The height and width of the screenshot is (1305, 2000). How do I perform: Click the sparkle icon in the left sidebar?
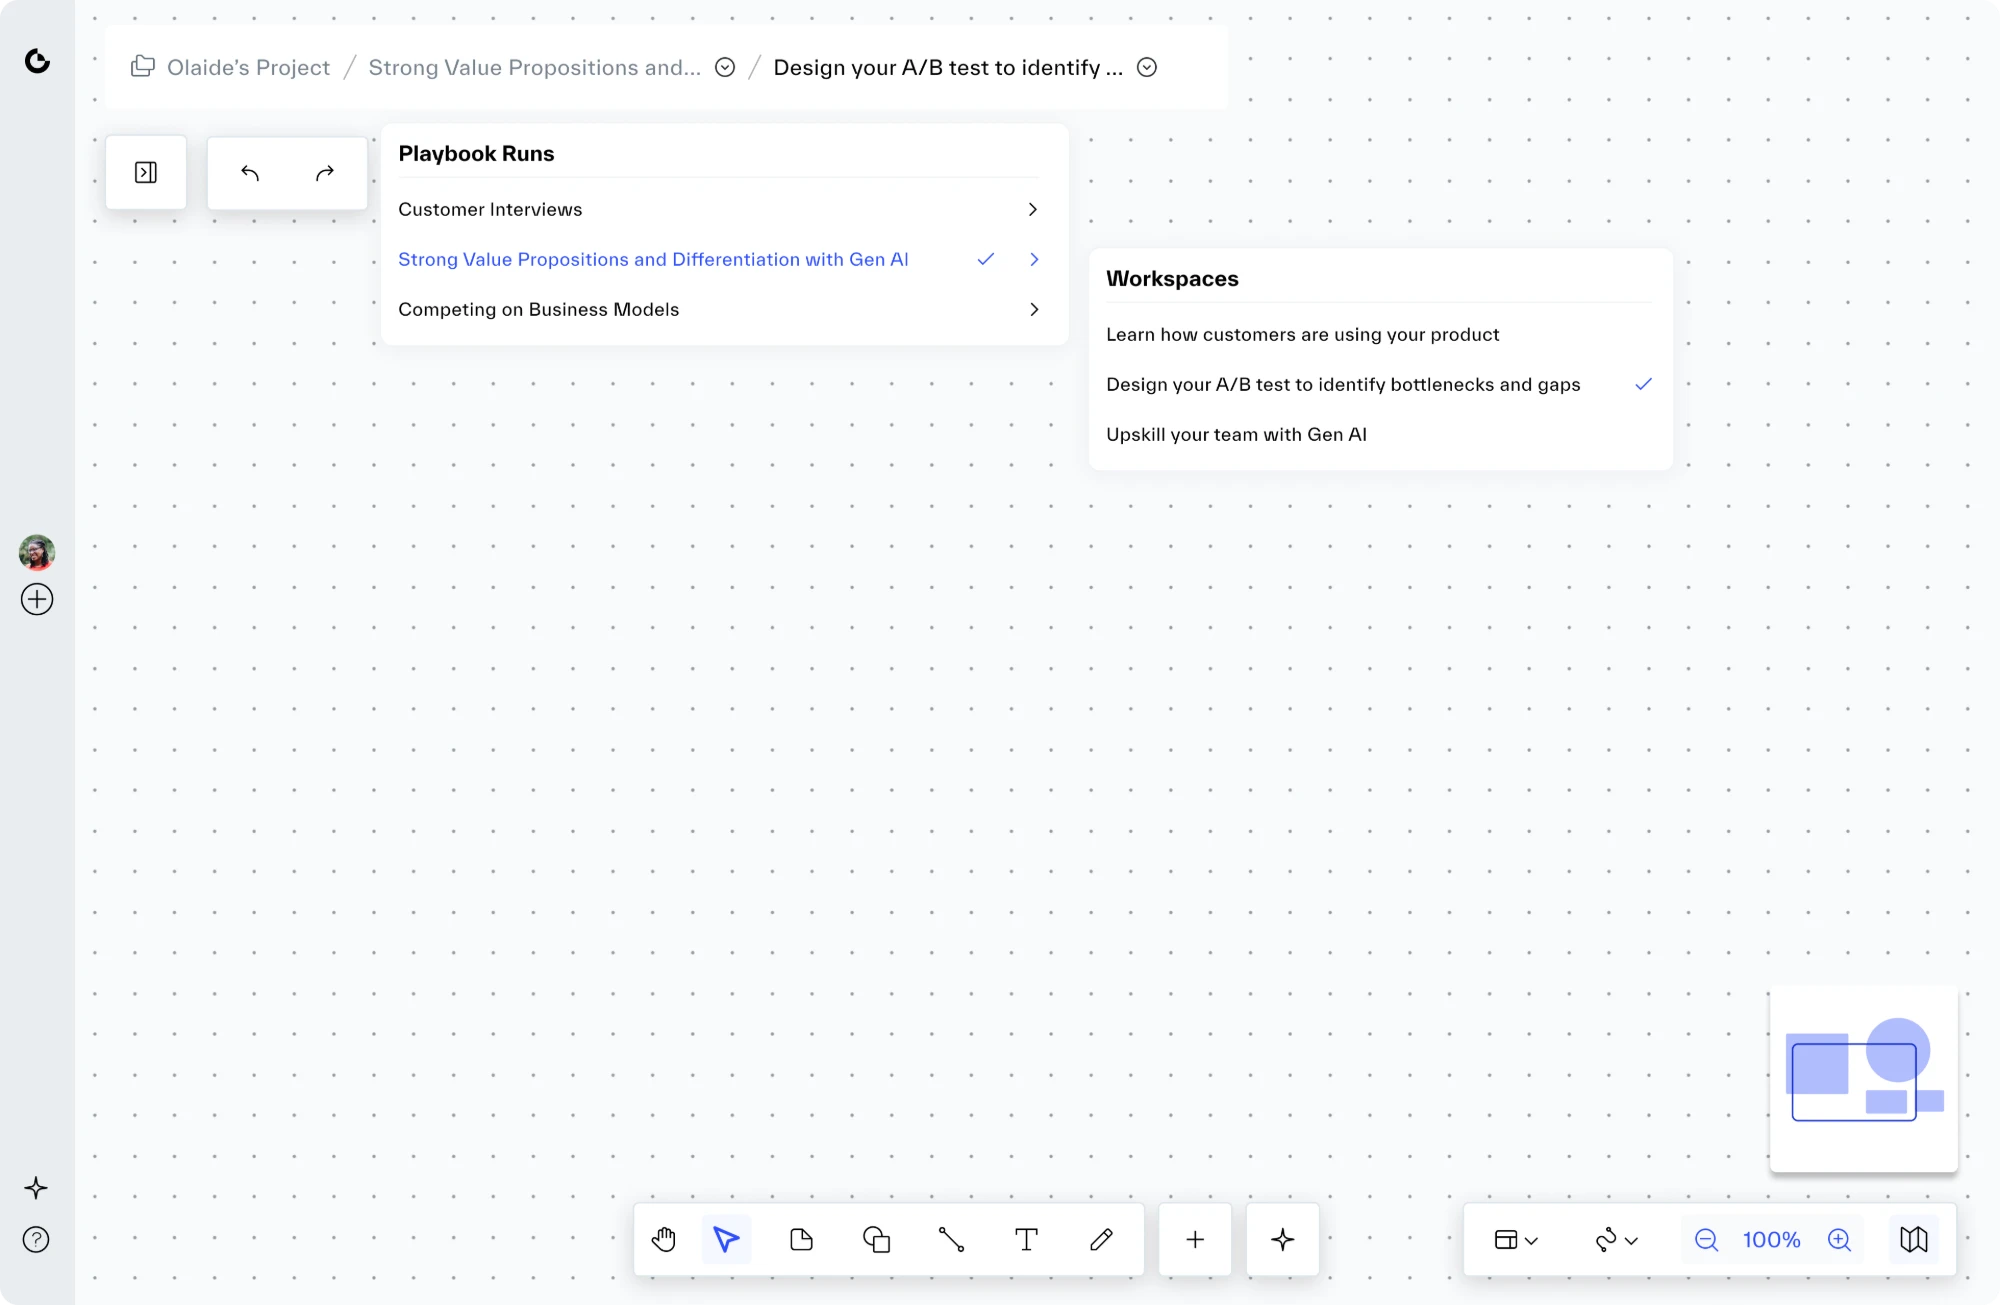pyautogui.click(x=36, y=1188)
